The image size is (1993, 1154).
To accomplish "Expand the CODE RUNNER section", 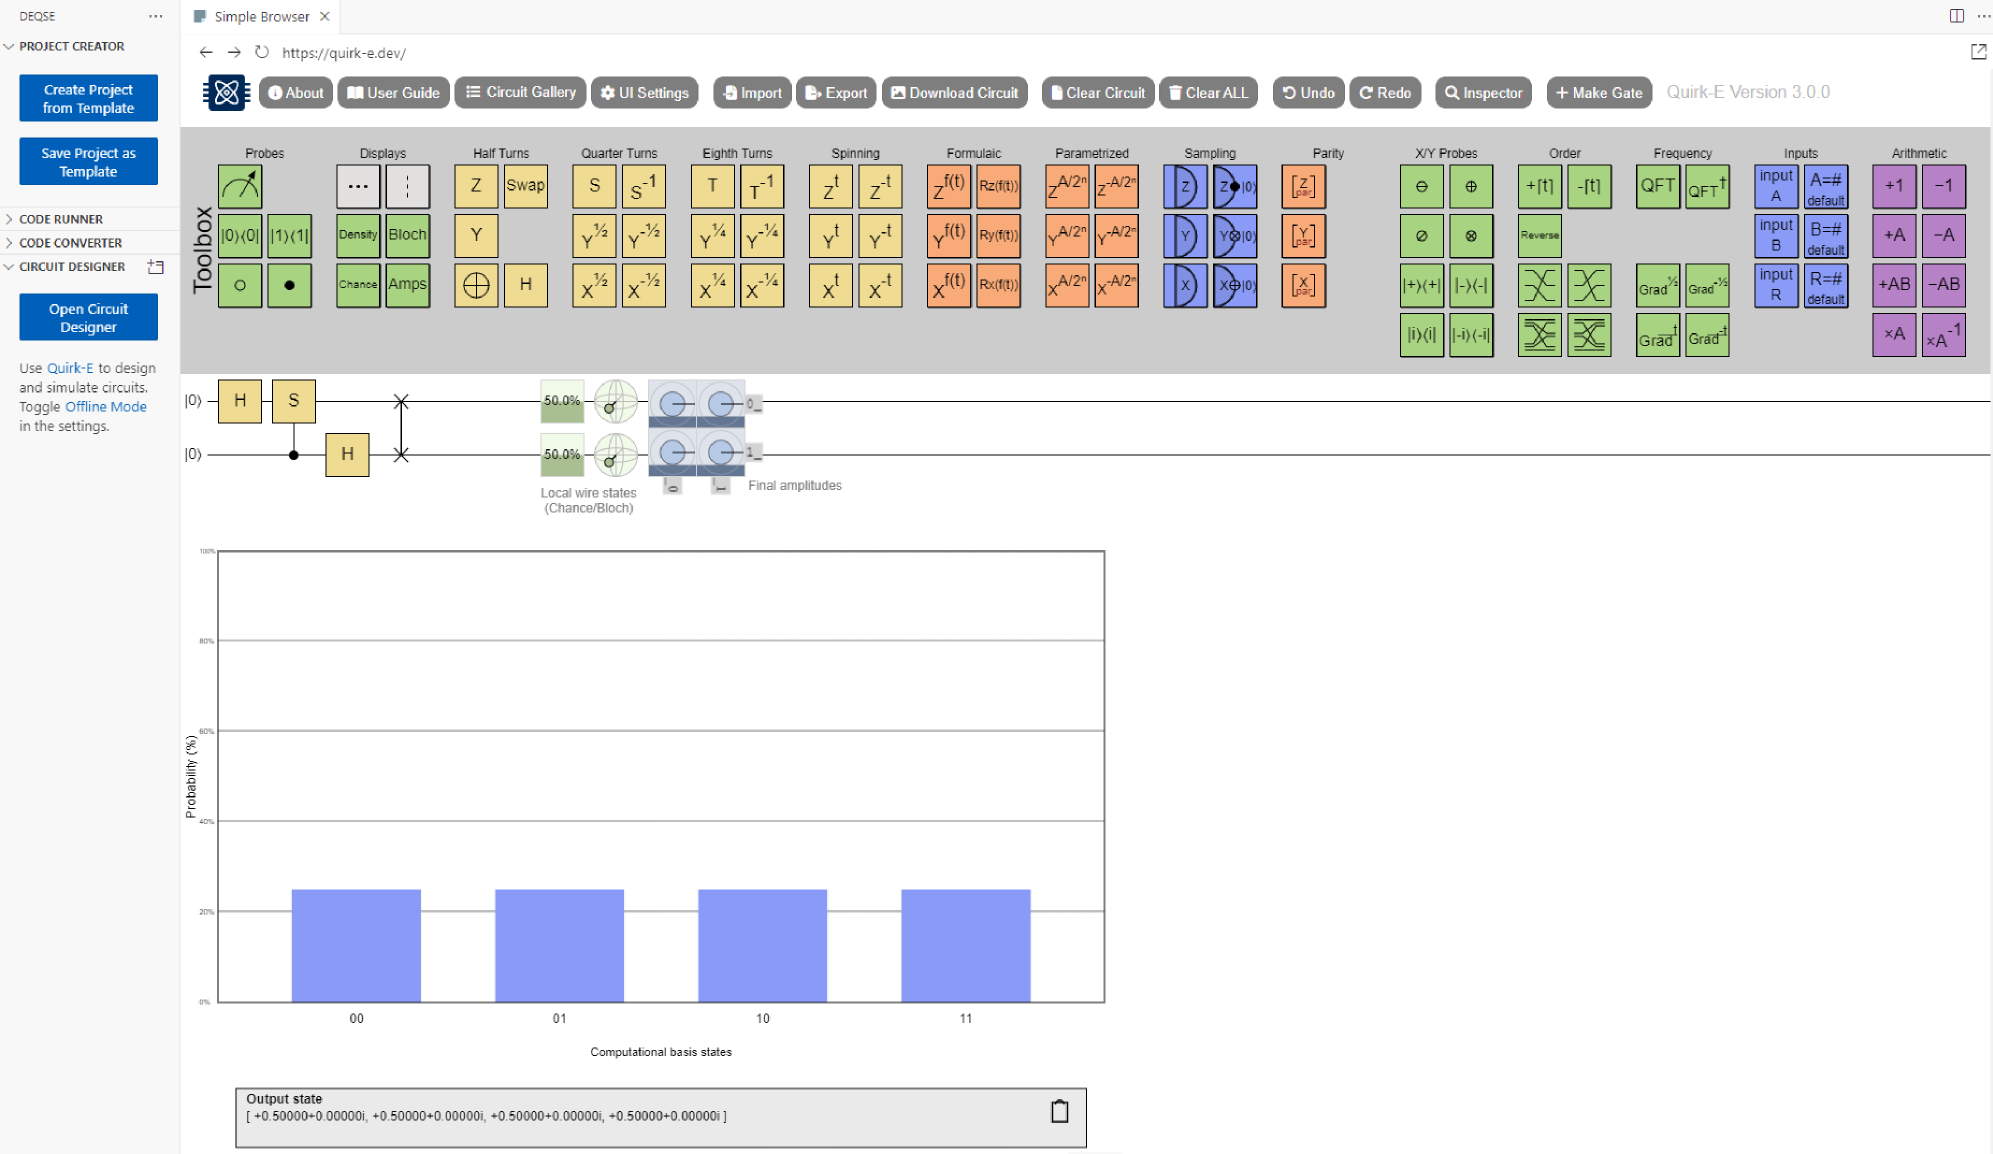I will [x=61, y=219].
